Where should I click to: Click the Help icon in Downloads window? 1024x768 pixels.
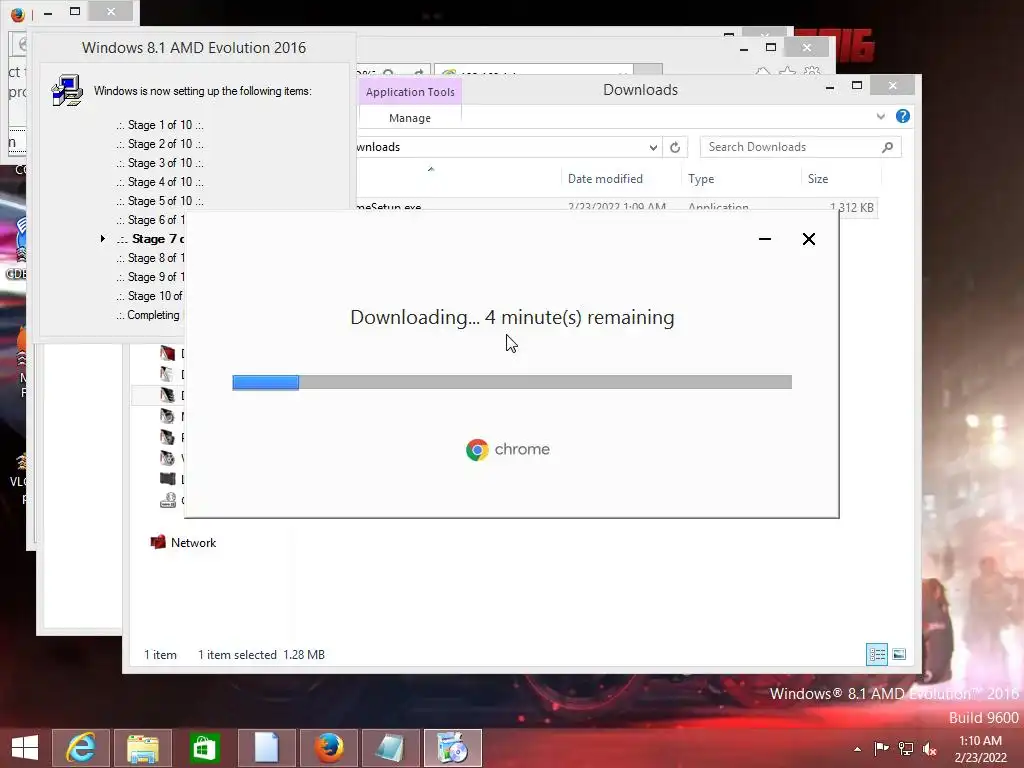[903, 116]
